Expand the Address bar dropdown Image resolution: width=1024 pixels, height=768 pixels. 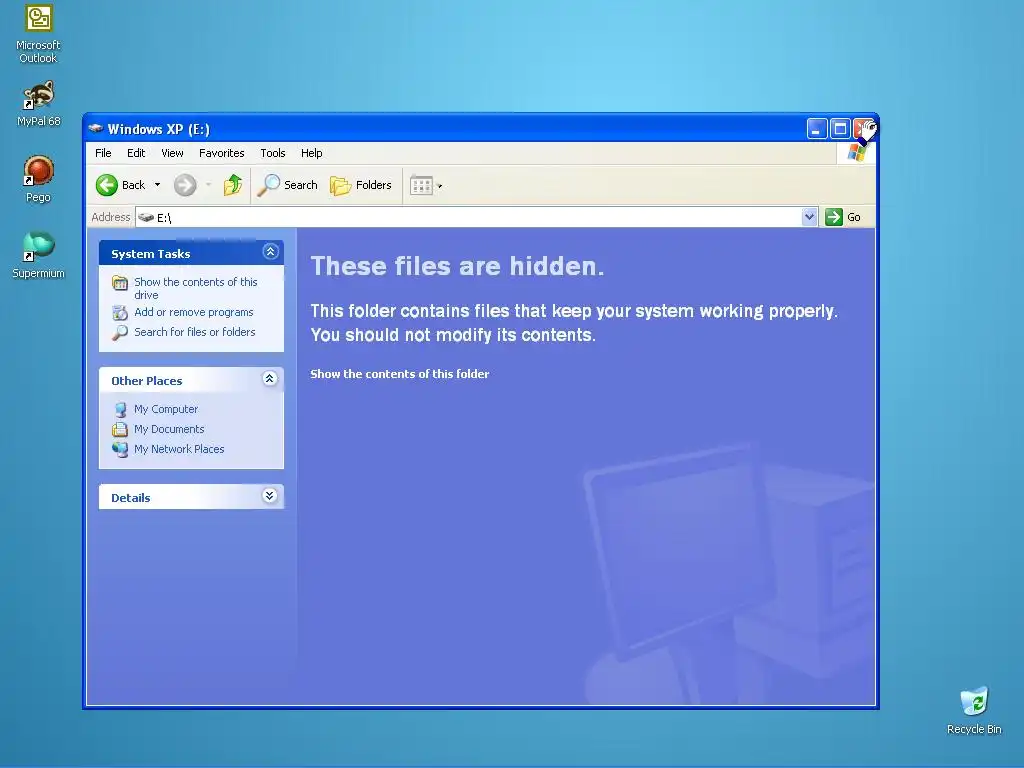(809, 217)
